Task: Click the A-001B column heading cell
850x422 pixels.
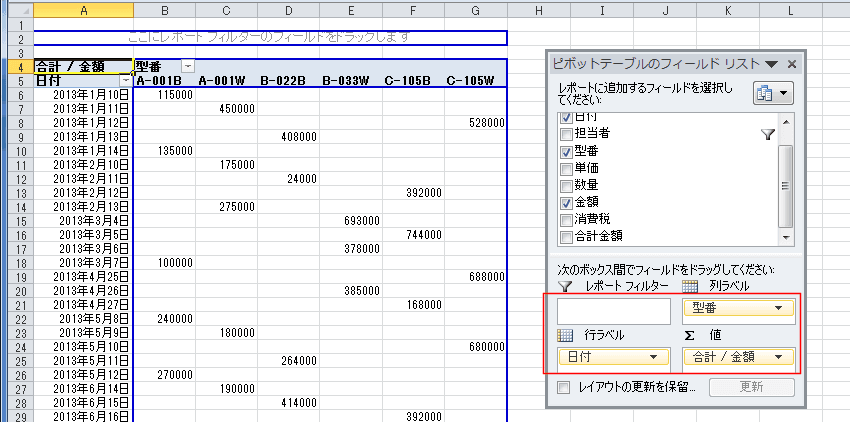Action: pos(165,80)
